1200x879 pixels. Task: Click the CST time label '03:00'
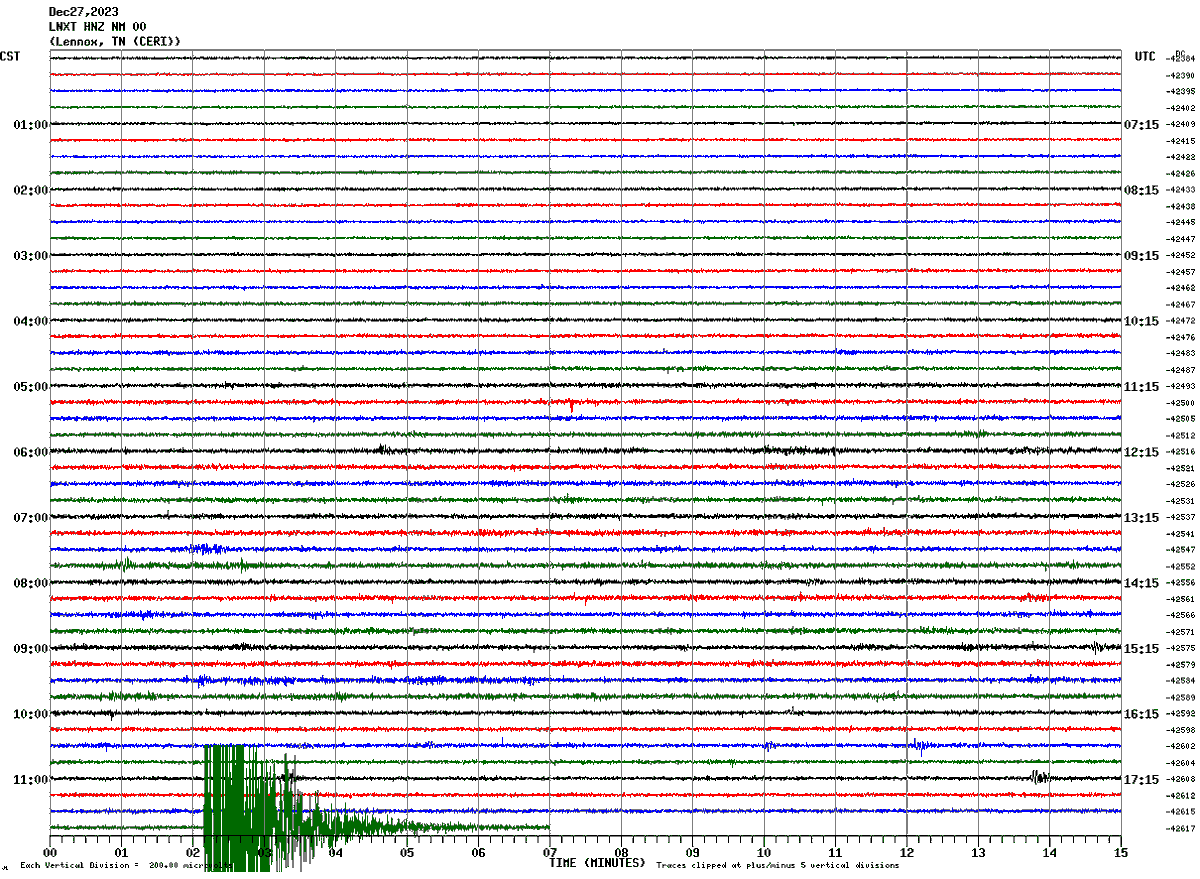(x=30, y=256)
